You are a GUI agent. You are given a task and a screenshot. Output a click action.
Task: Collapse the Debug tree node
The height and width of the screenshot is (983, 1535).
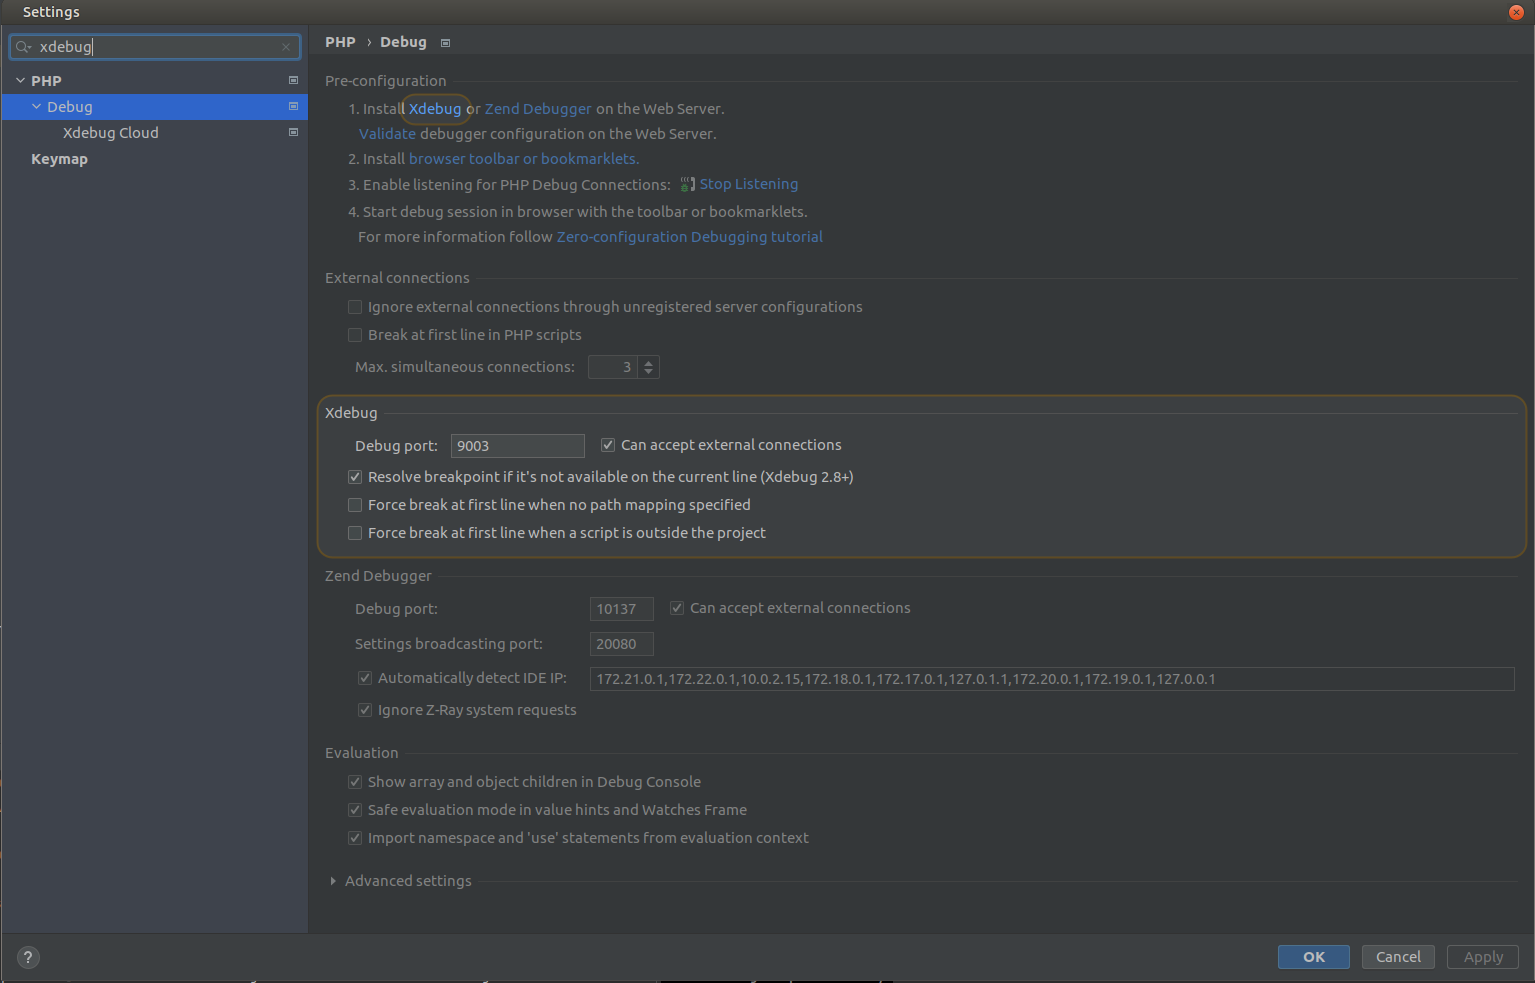[37, 106]
